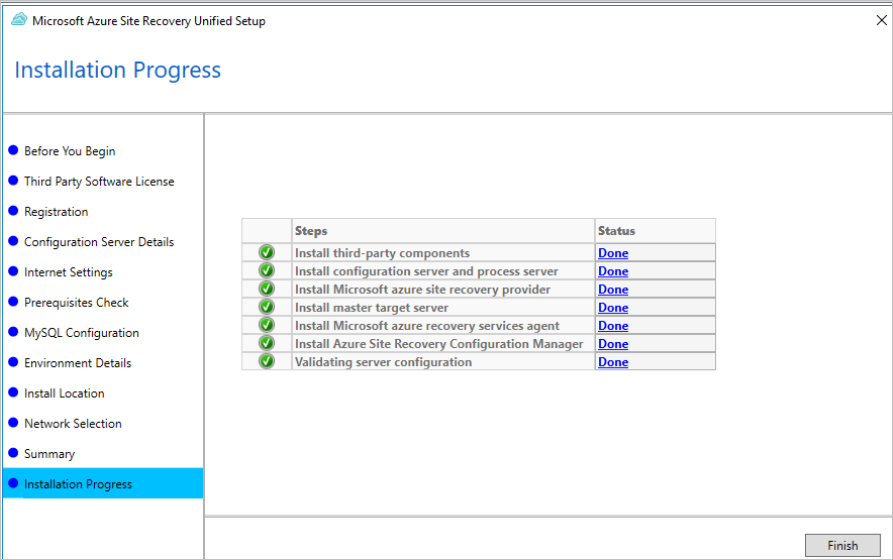Click green checkmark for site recovery provider
Screen dimensions: 893x560
pos(266,289)
